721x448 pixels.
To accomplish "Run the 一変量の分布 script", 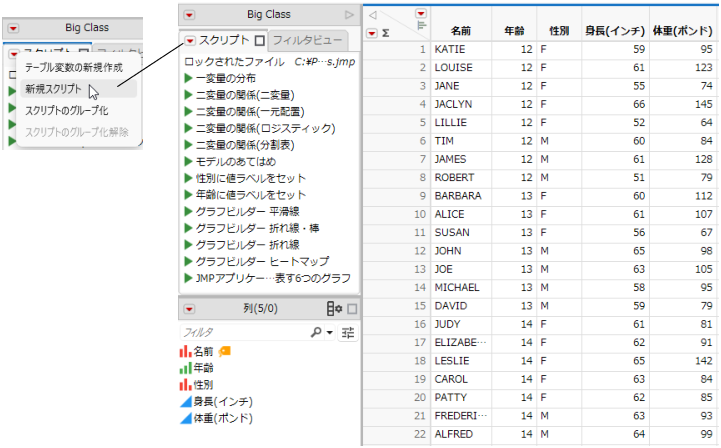I will tap(188, 78).
